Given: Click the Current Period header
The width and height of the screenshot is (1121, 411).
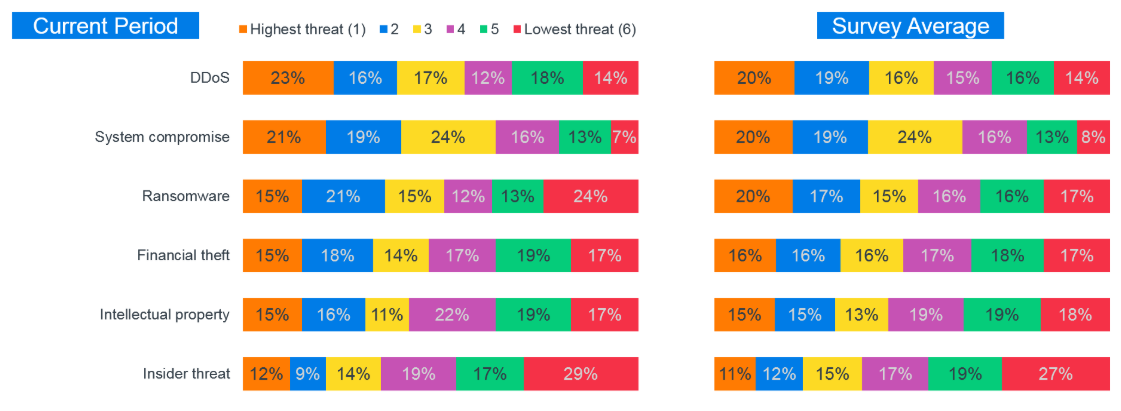Looking at the screenshot, I should [x=105, y=26].
